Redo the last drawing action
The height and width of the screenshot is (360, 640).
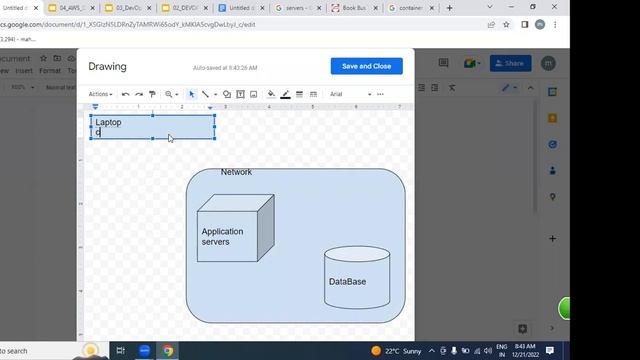[139, 94]
